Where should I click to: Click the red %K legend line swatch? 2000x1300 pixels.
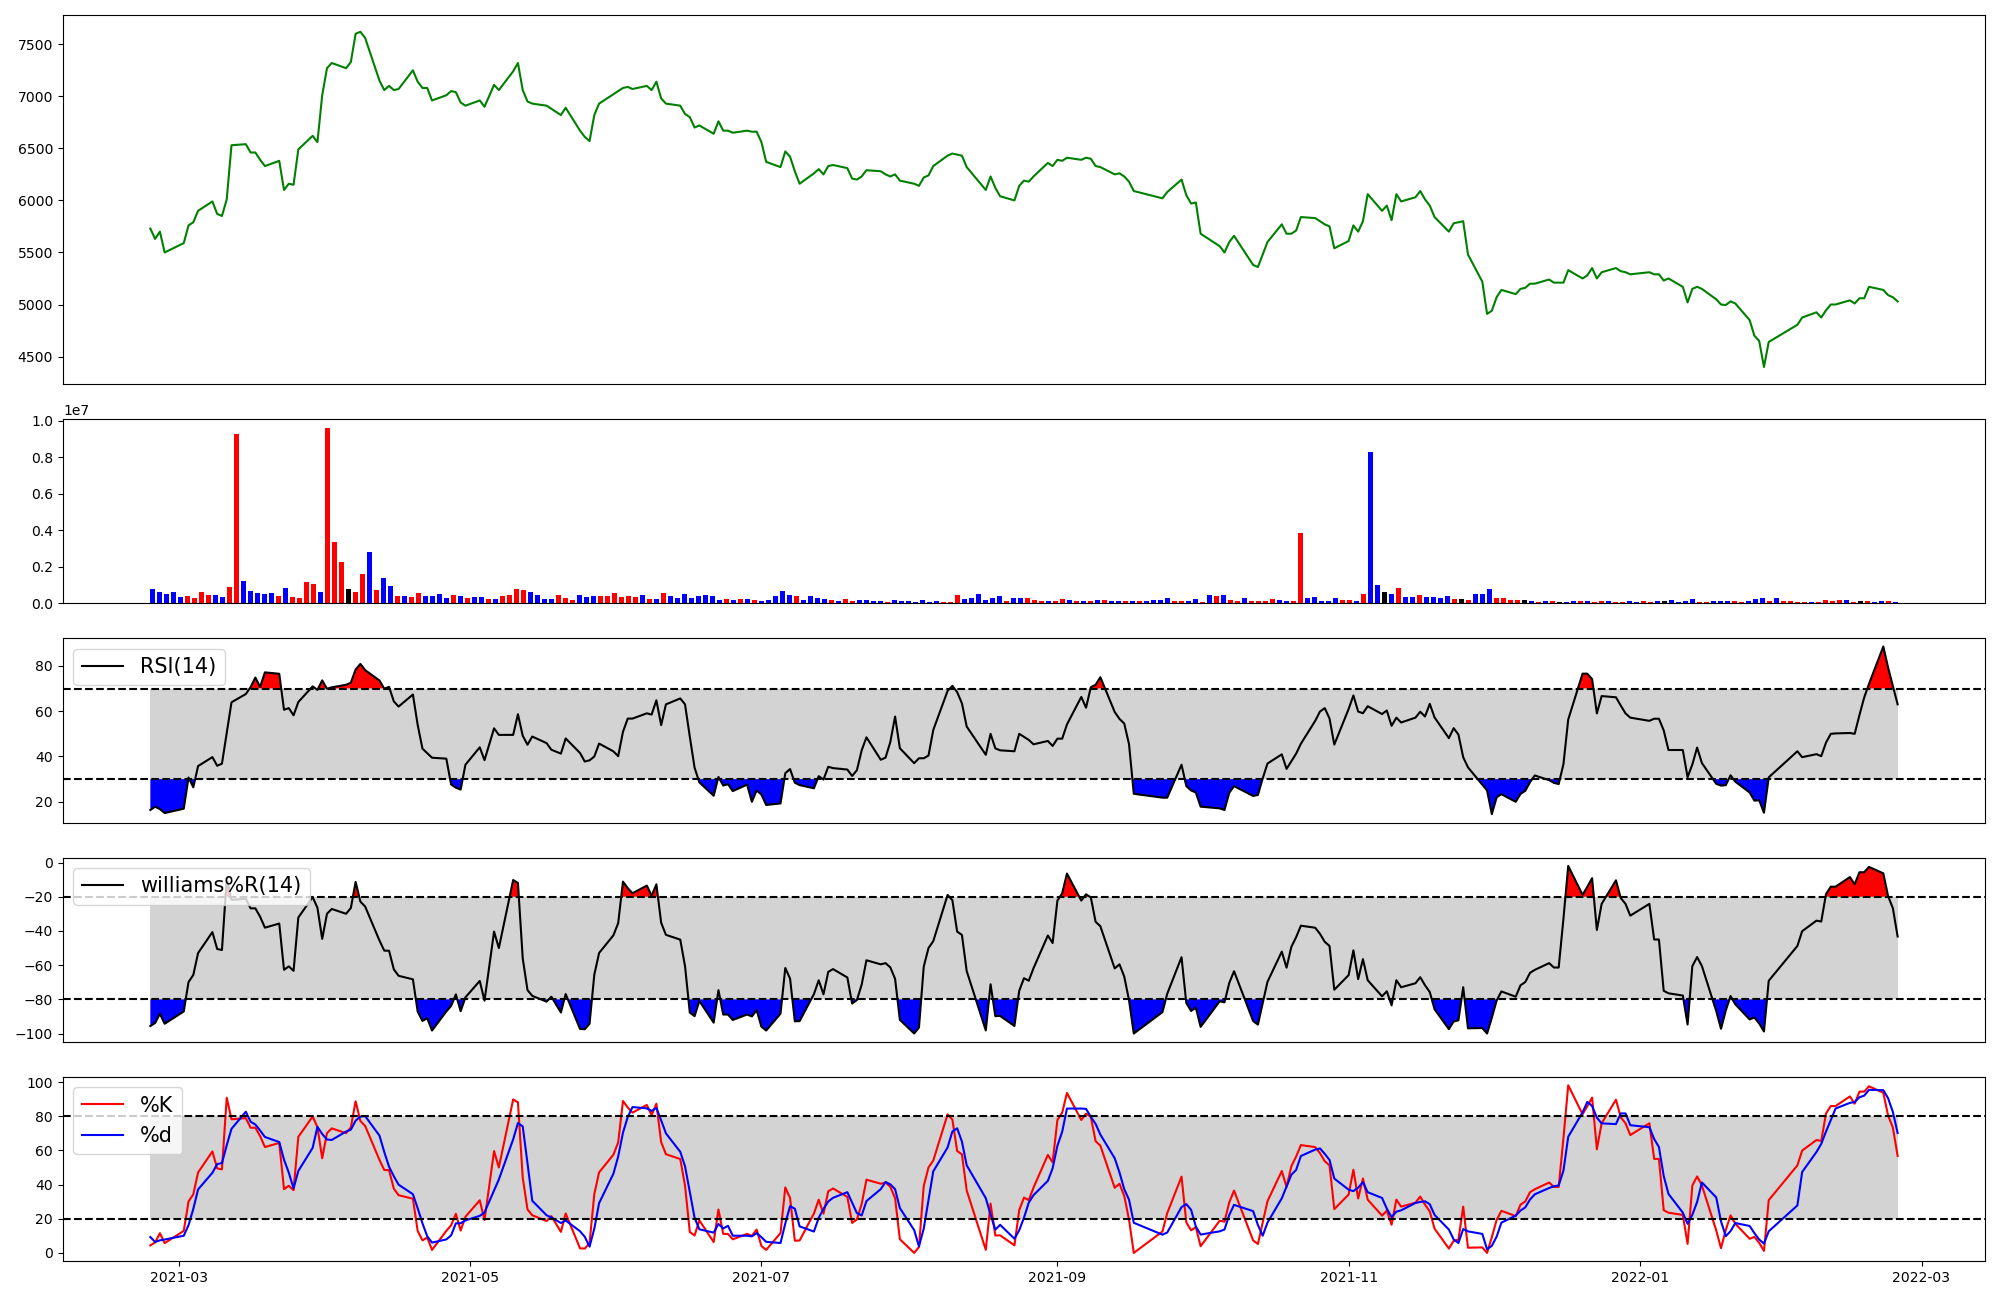[102, 1105]
